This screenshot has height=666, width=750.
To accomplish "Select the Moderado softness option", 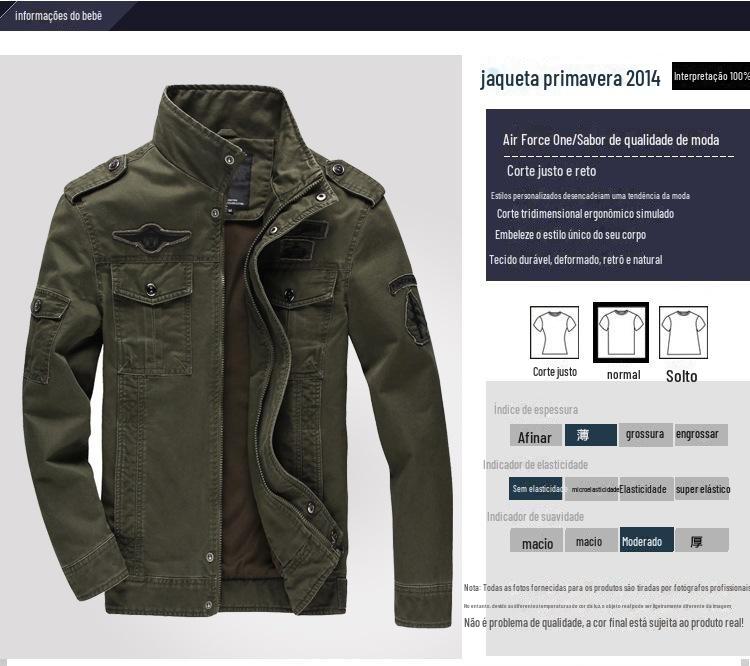I will 647,540.
